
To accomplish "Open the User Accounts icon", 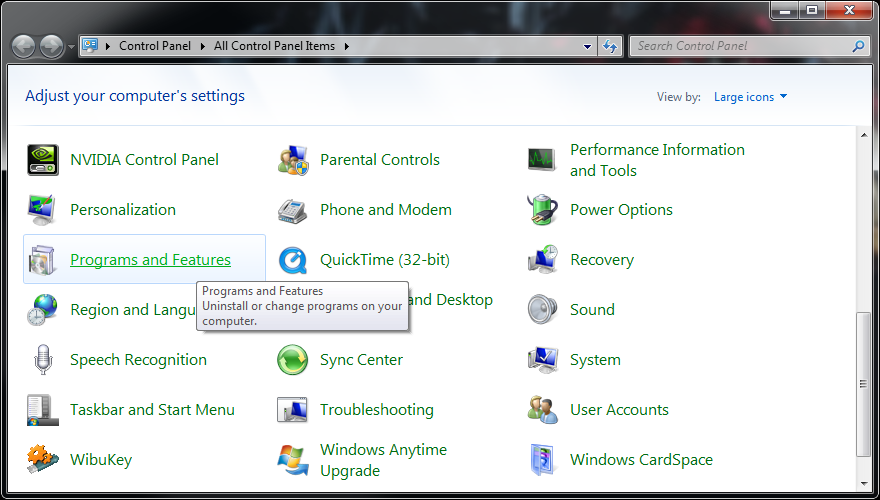I will pyautogui.click(x=542, y=410).
